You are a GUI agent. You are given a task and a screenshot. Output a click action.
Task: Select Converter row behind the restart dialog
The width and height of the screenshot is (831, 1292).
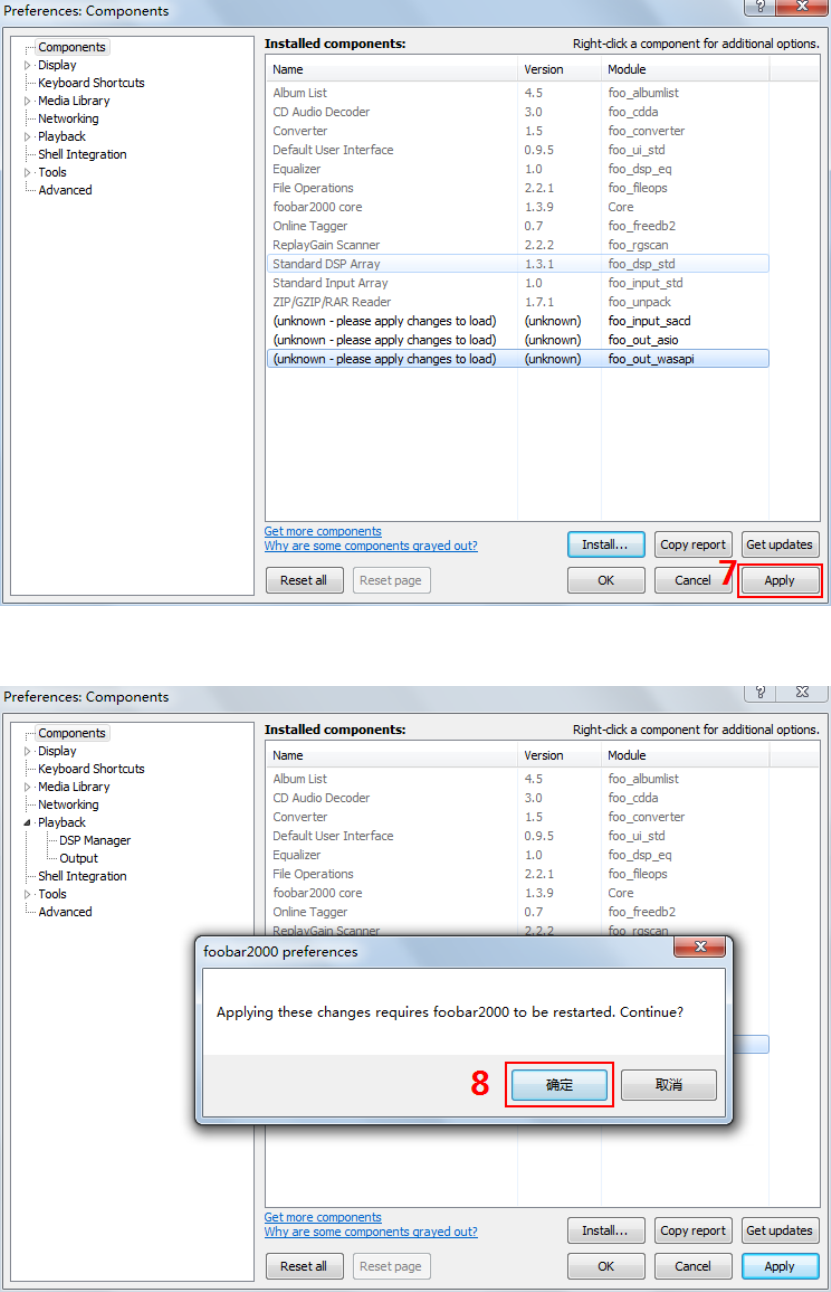[x=517, y=817]
